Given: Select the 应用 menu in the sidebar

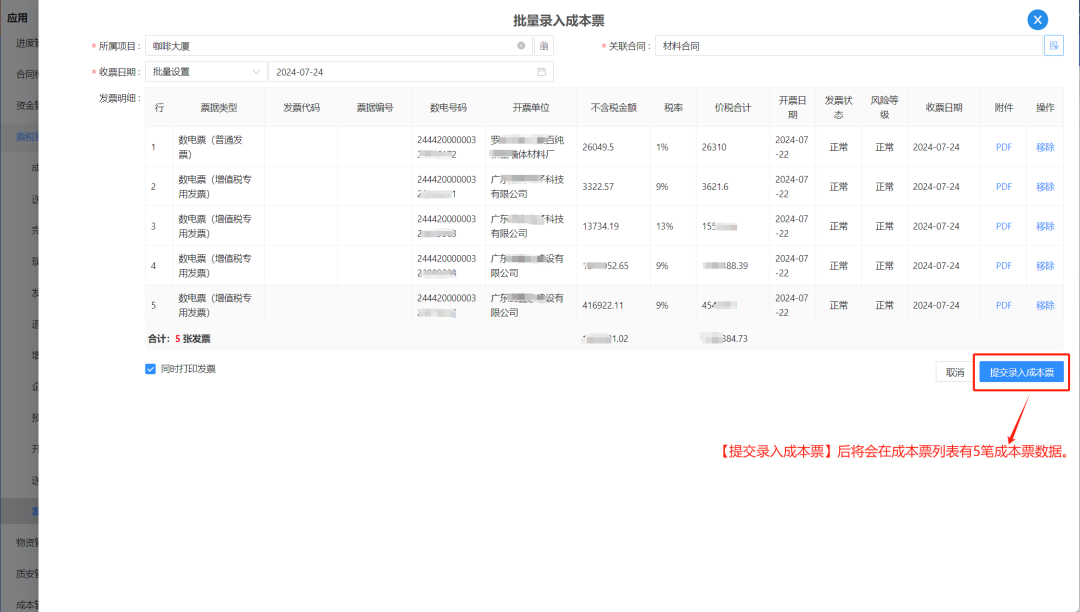Looking at the screenshot, I should tap(17, 18).
